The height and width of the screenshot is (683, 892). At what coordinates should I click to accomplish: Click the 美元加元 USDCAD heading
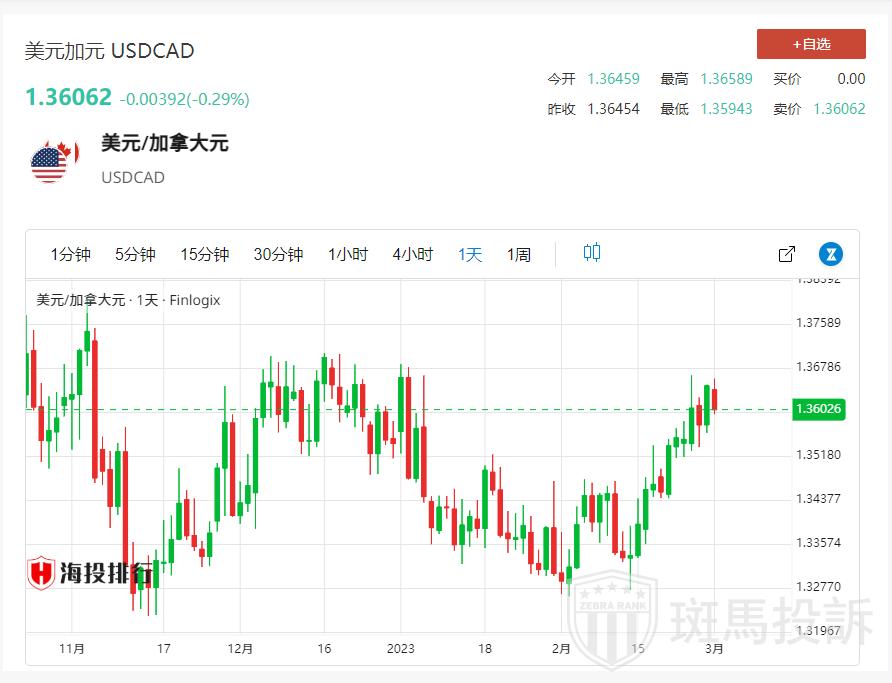point(110,51)
